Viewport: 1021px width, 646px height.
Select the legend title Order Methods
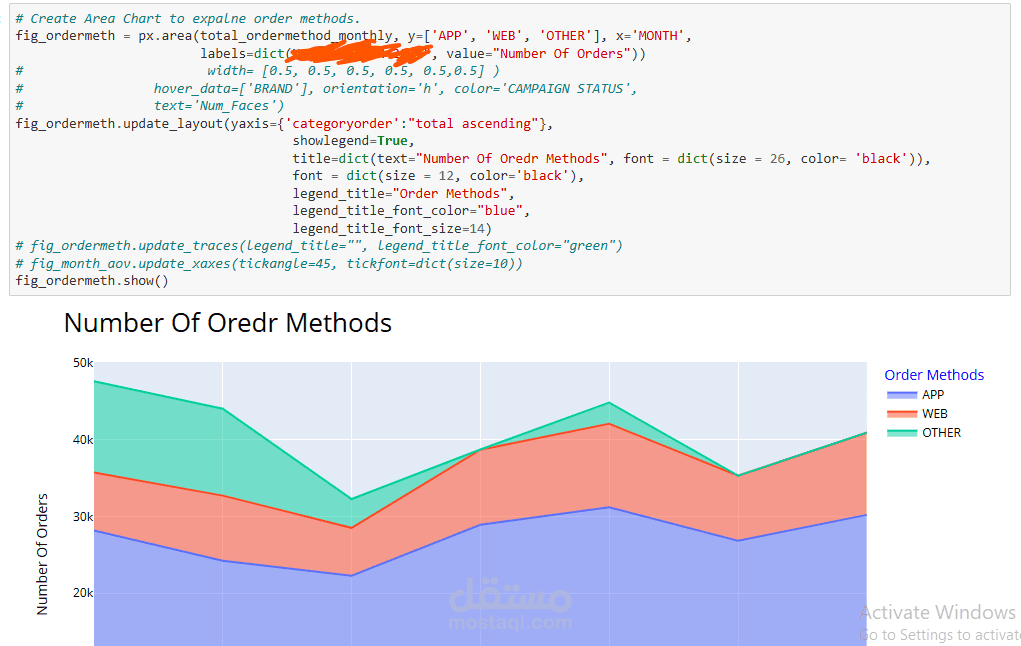tap(934, 374)
